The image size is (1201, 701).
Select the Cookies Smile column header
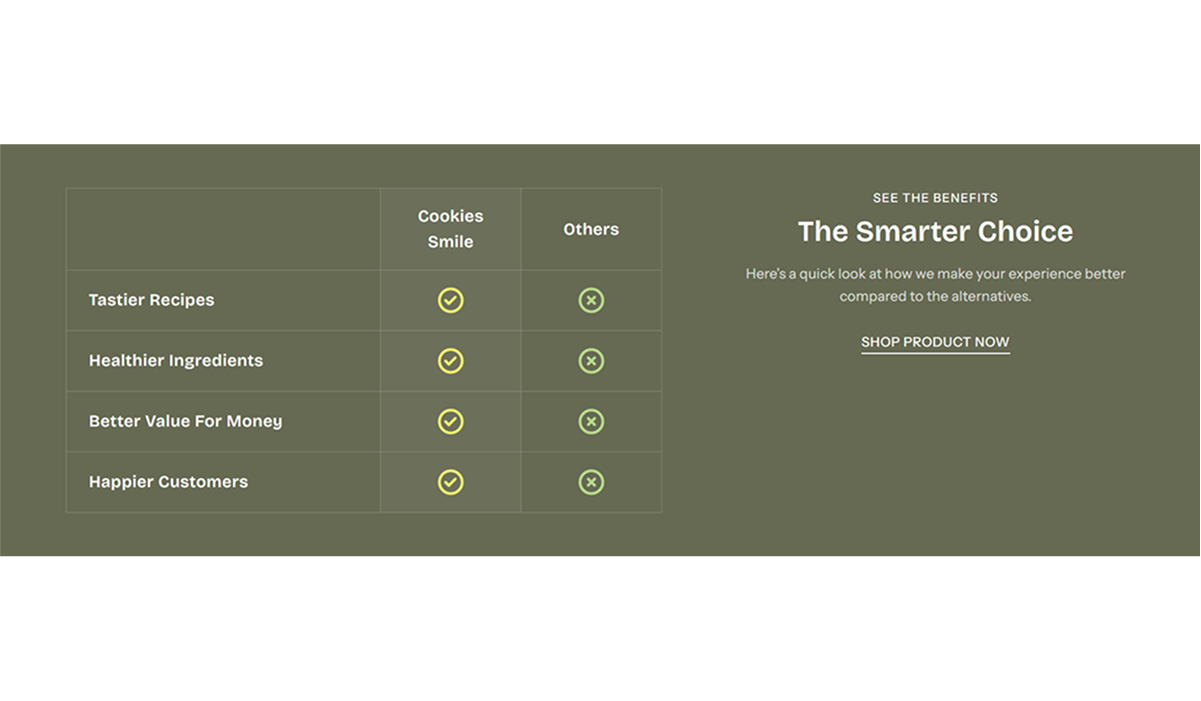pos(451,229)
